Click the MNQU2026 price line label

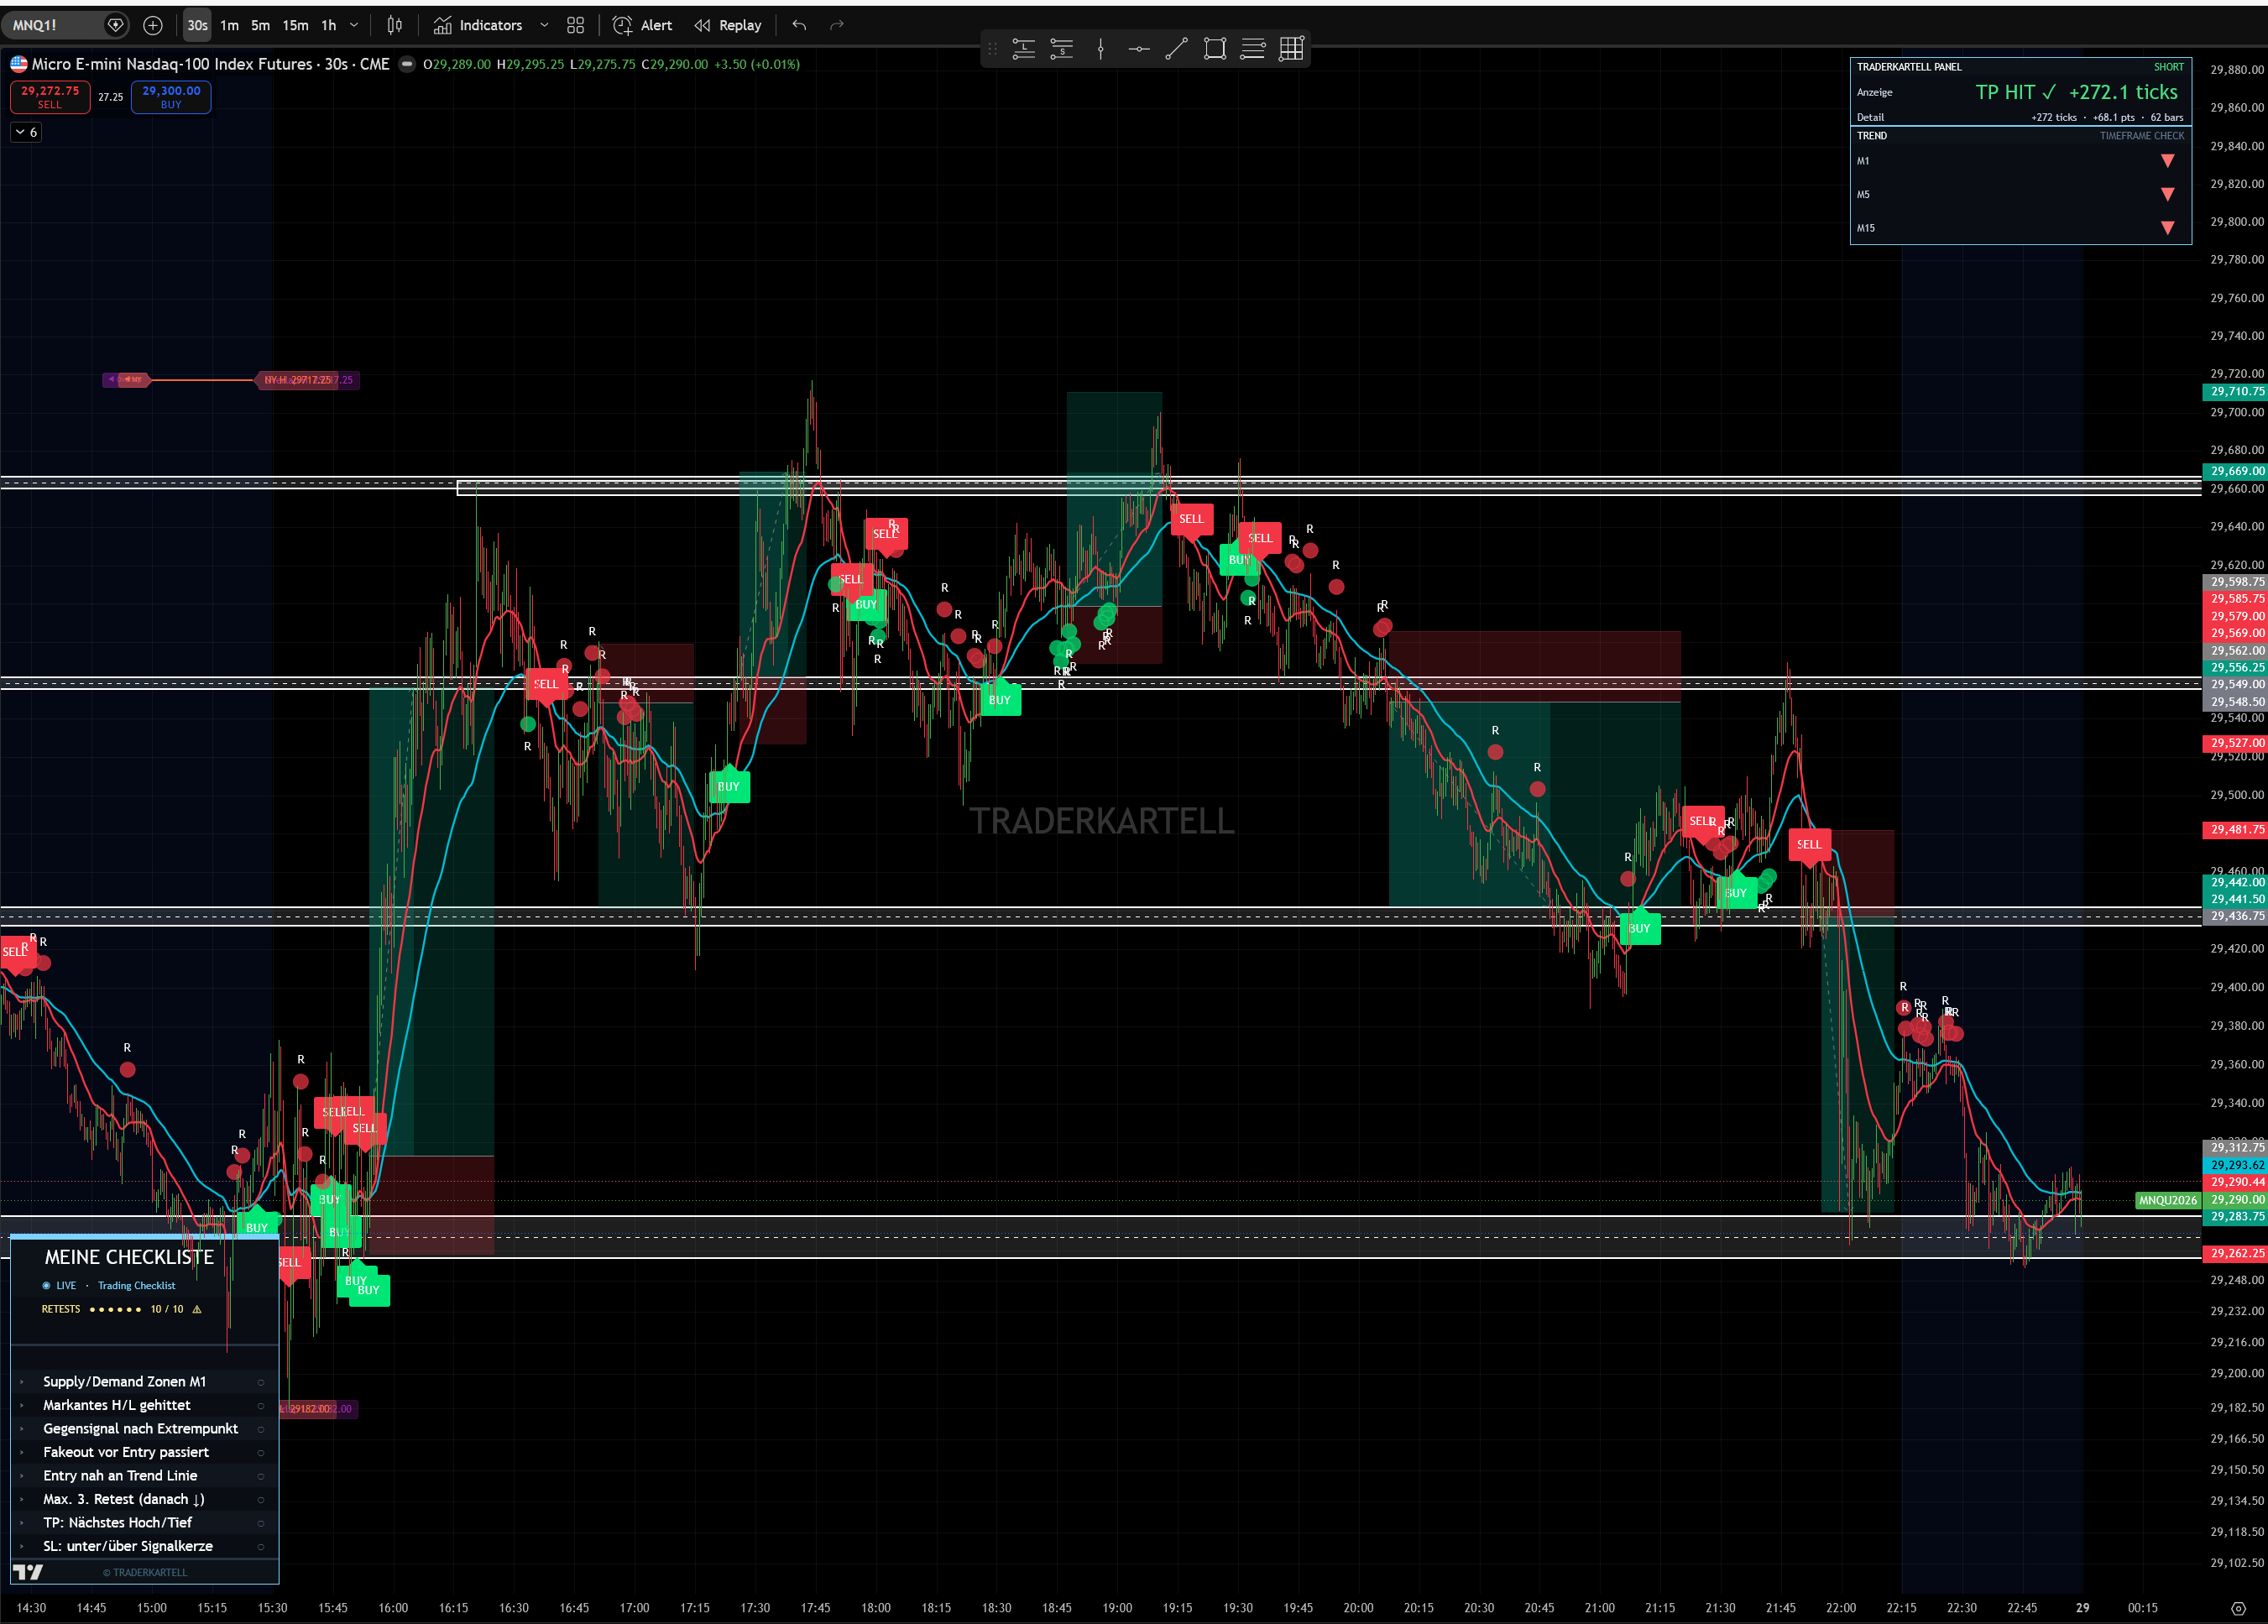[x=2168, y=1201]
